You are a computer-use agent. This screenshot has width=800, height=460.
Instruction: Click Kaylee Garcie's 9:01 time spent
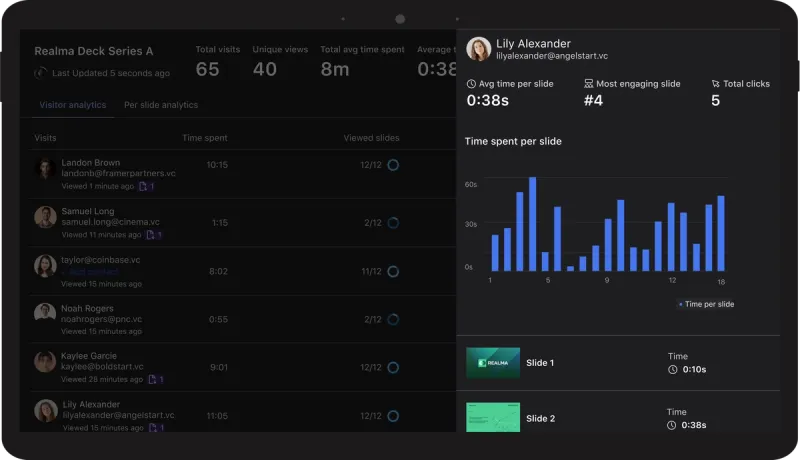(x=219, y=367)
